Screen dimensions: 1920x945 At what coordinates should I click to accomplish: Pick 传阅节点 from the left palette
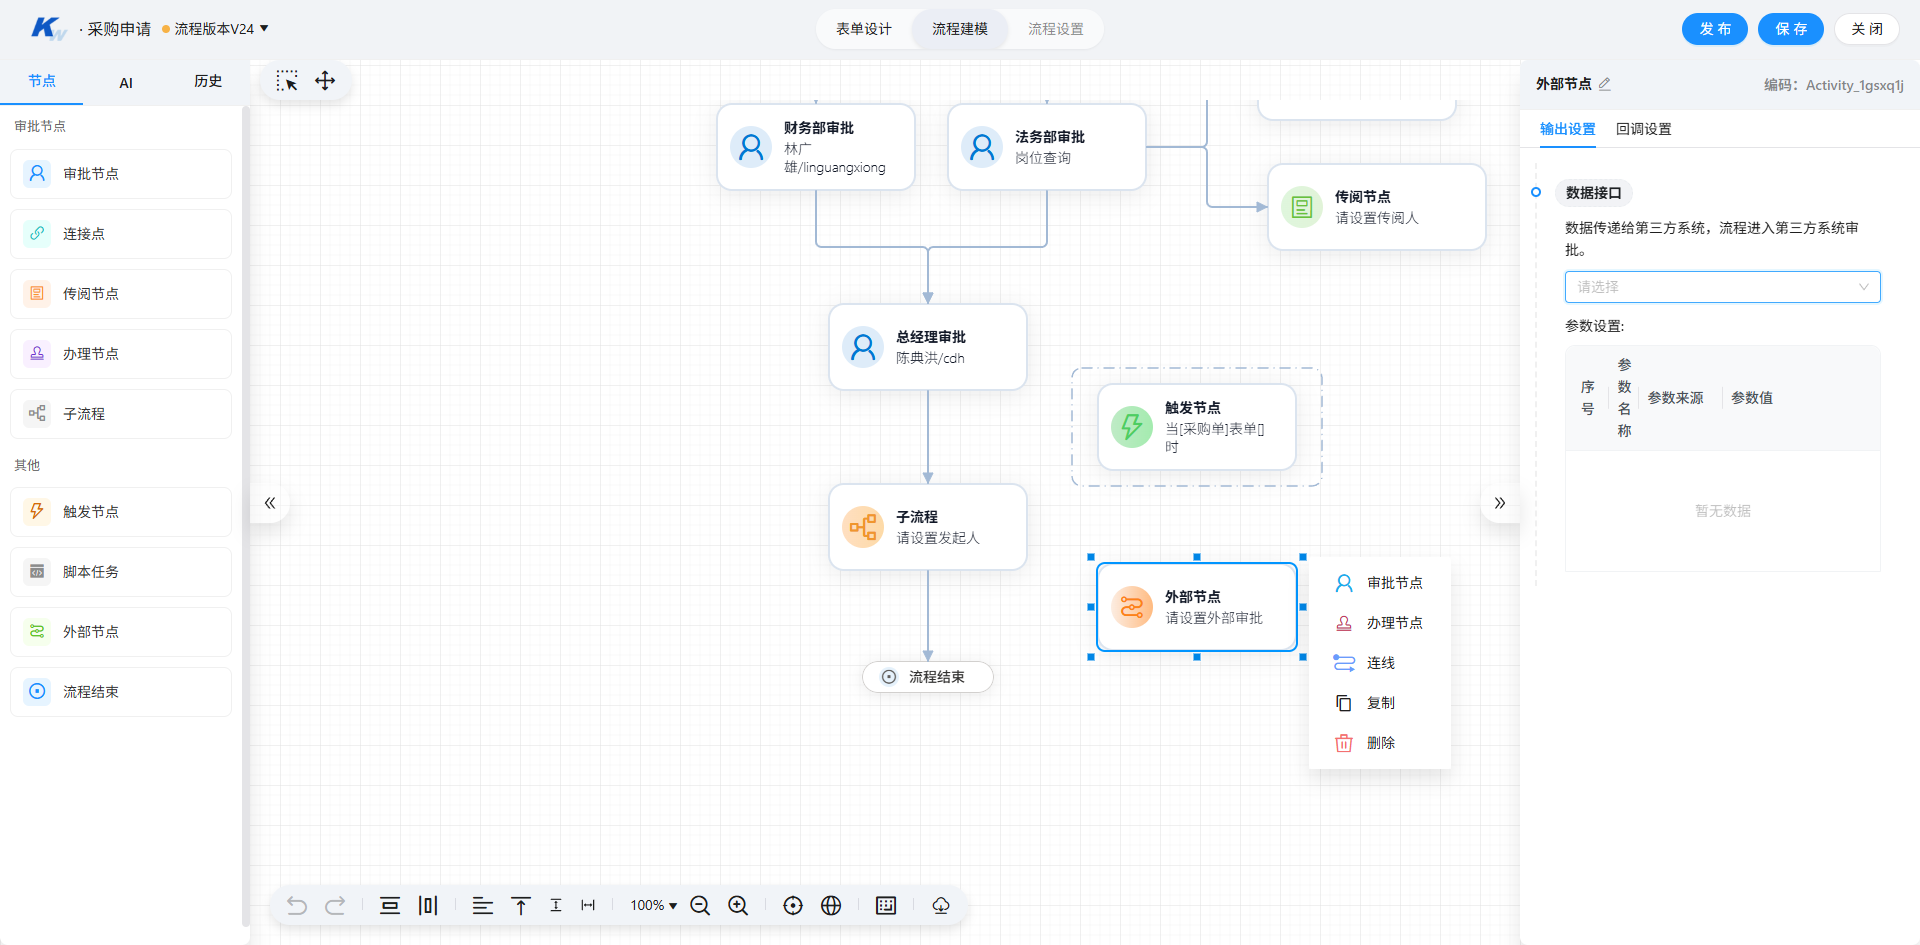[x=121, y=294]
